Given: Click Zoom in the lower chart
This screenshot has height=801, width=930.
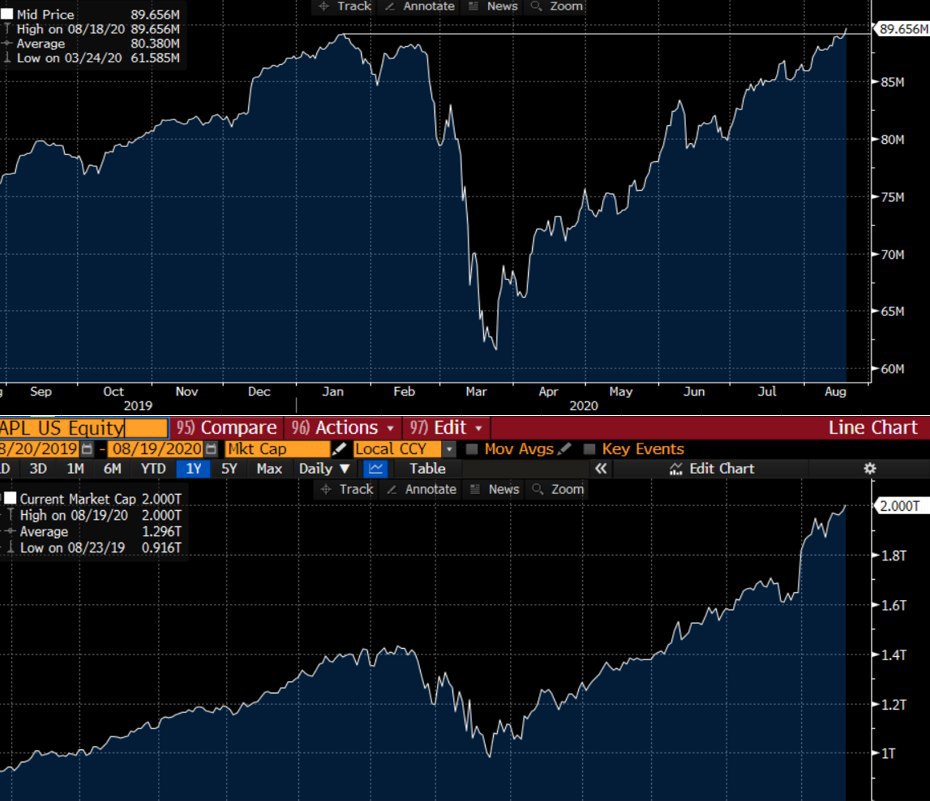Looking at the screenshot, I should tap(558, 489).
